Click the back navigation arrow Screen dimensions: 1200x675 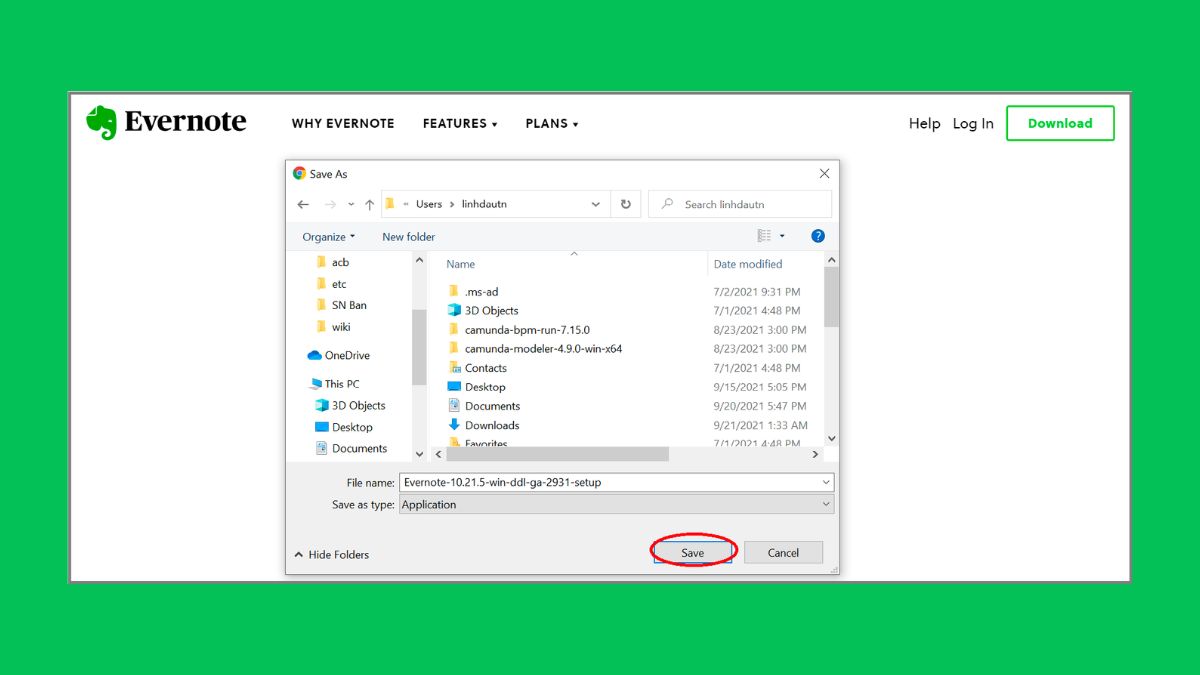pos(303,204)
